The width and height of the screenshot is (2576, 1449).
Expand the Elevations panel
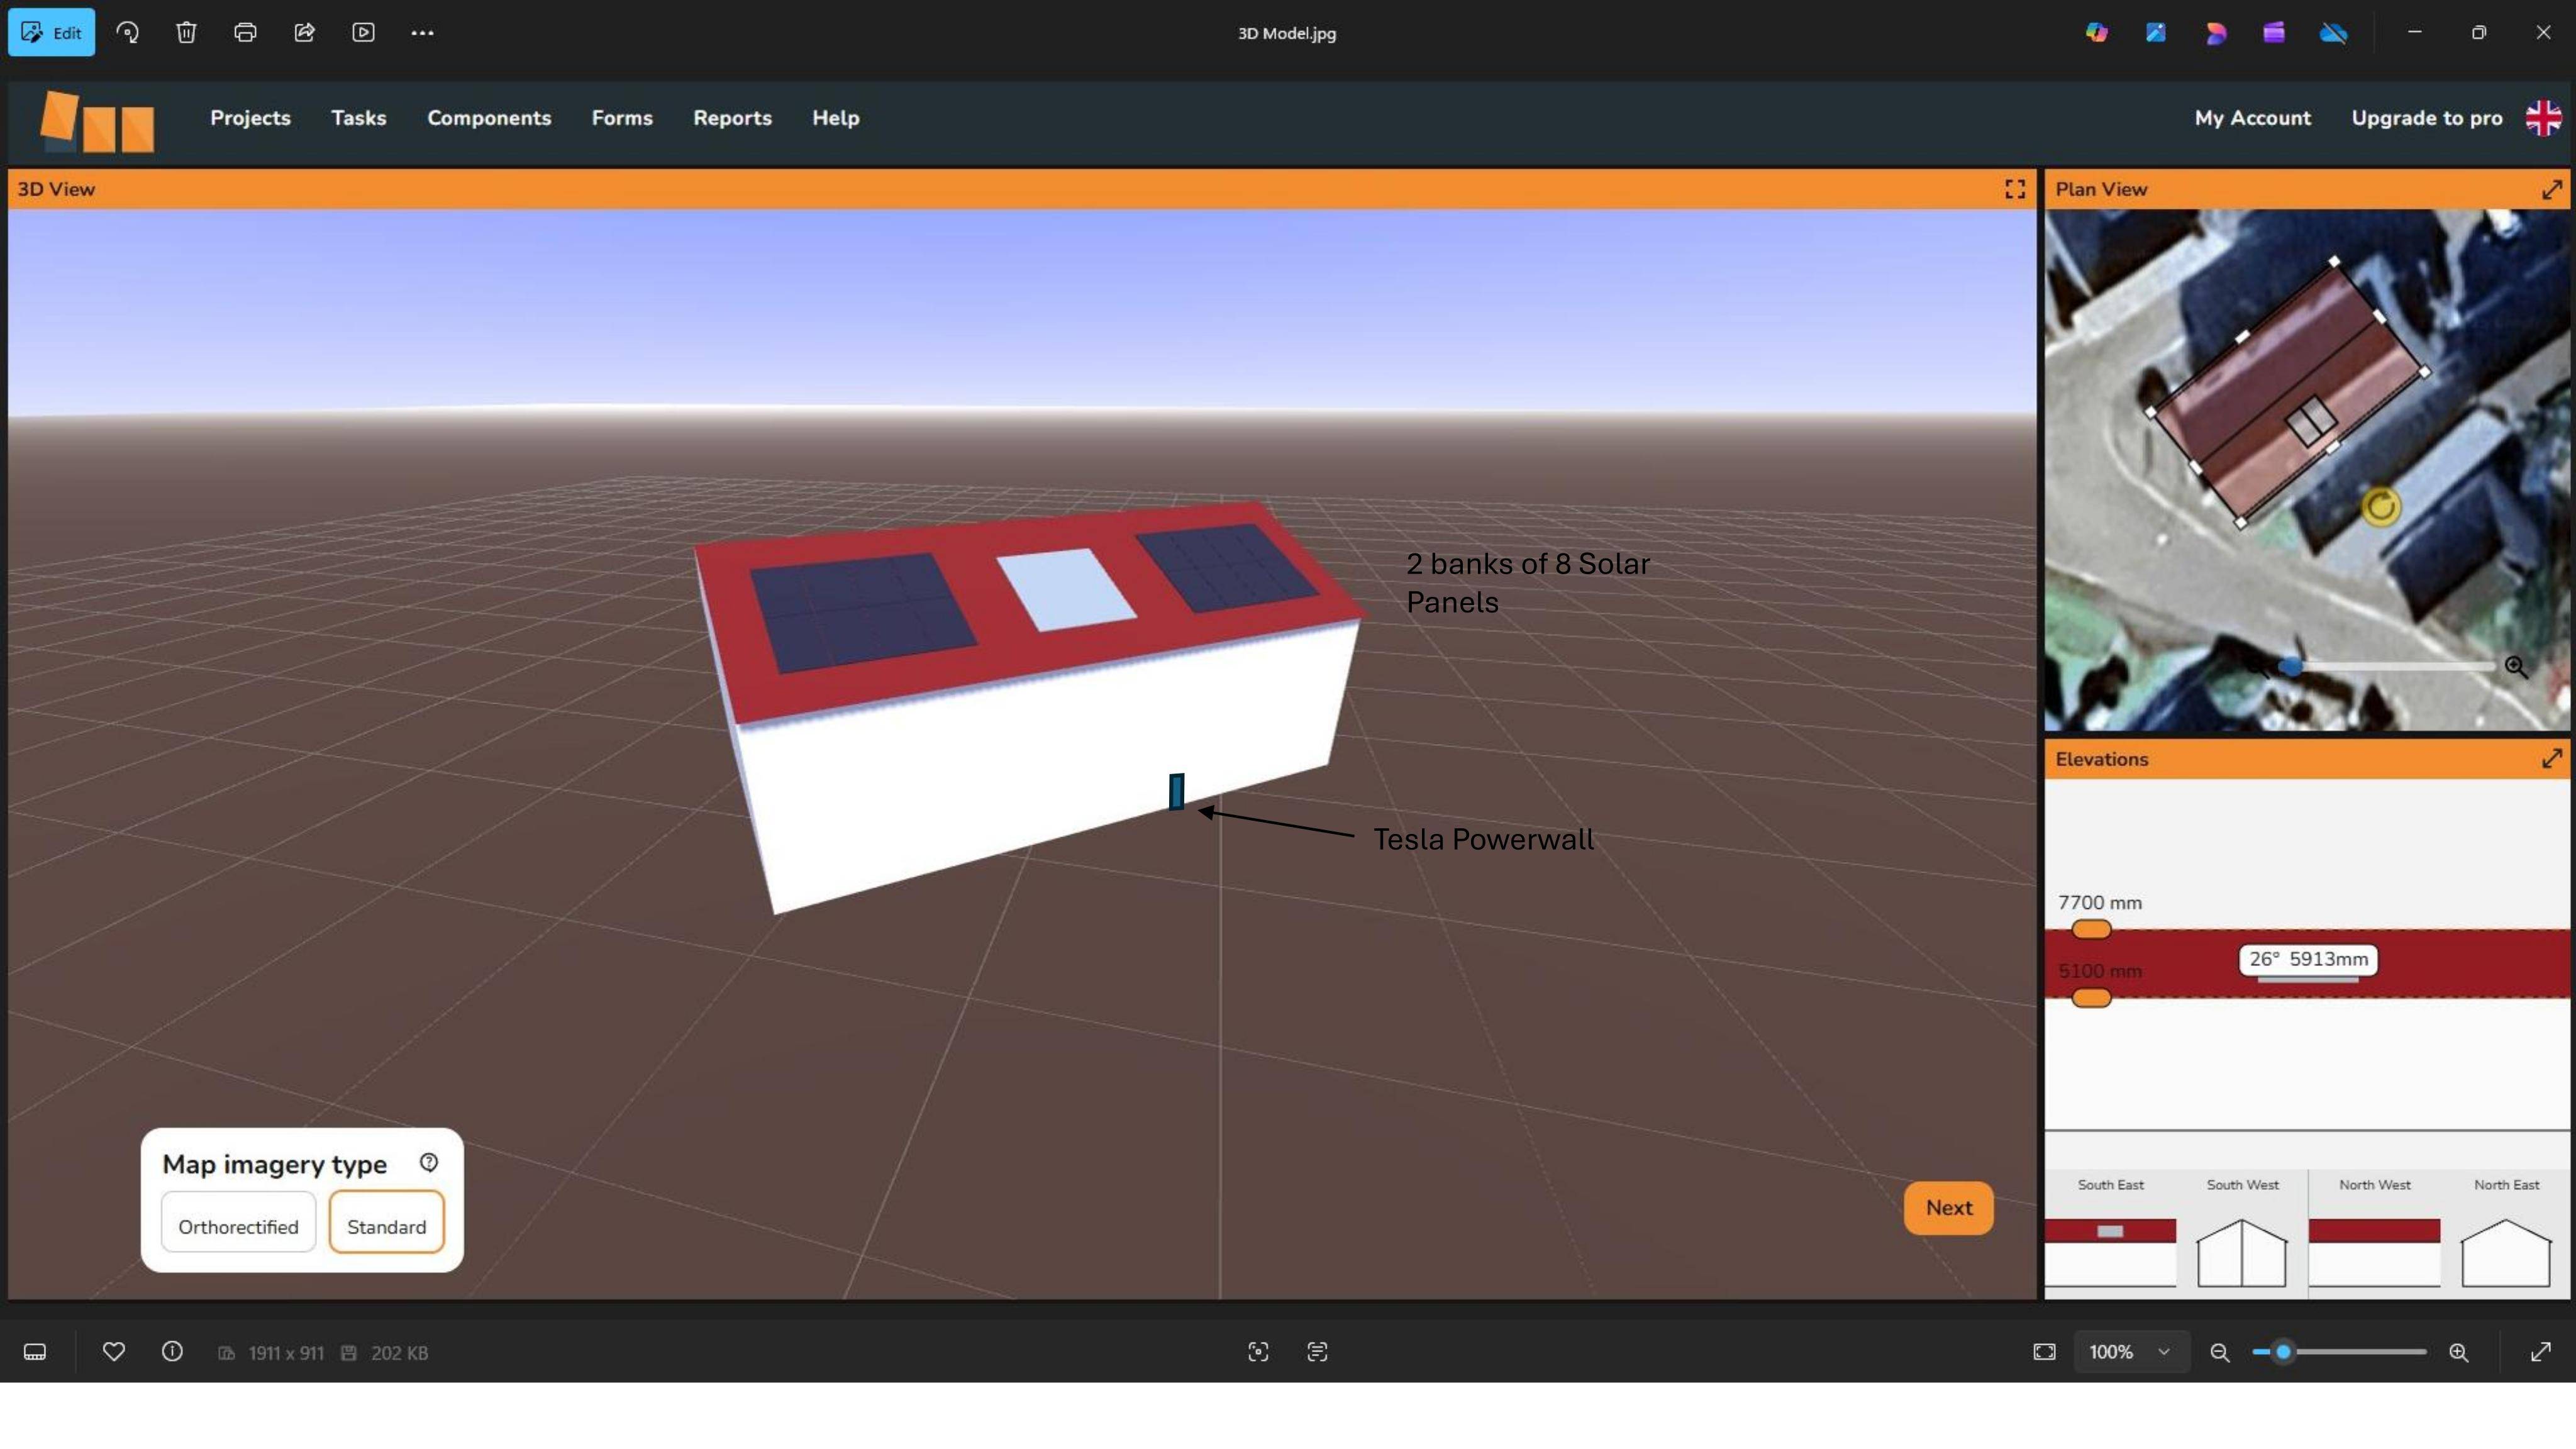coord(2552,759)
